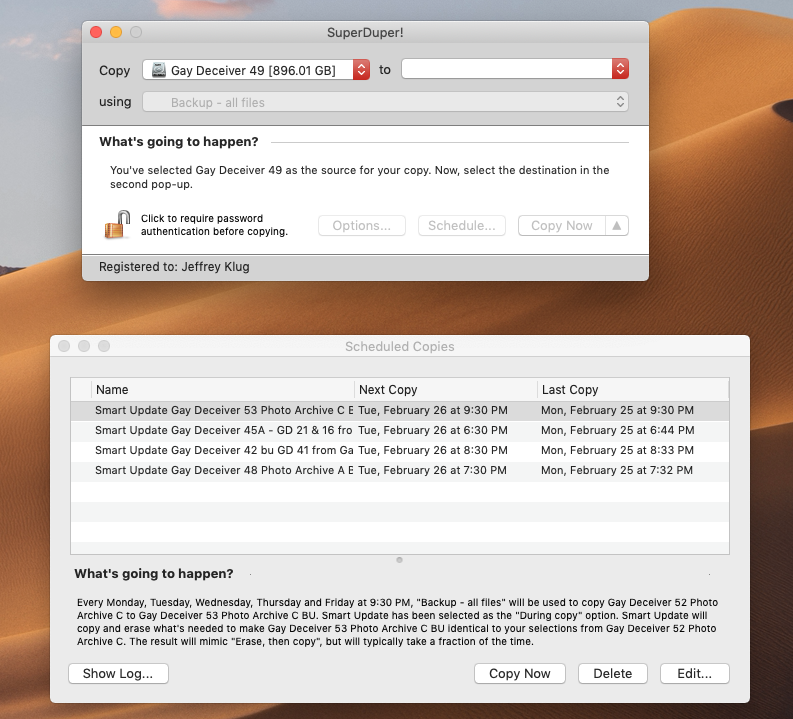Click the Options... button
793x719 pixels.
tap(362, 226)
